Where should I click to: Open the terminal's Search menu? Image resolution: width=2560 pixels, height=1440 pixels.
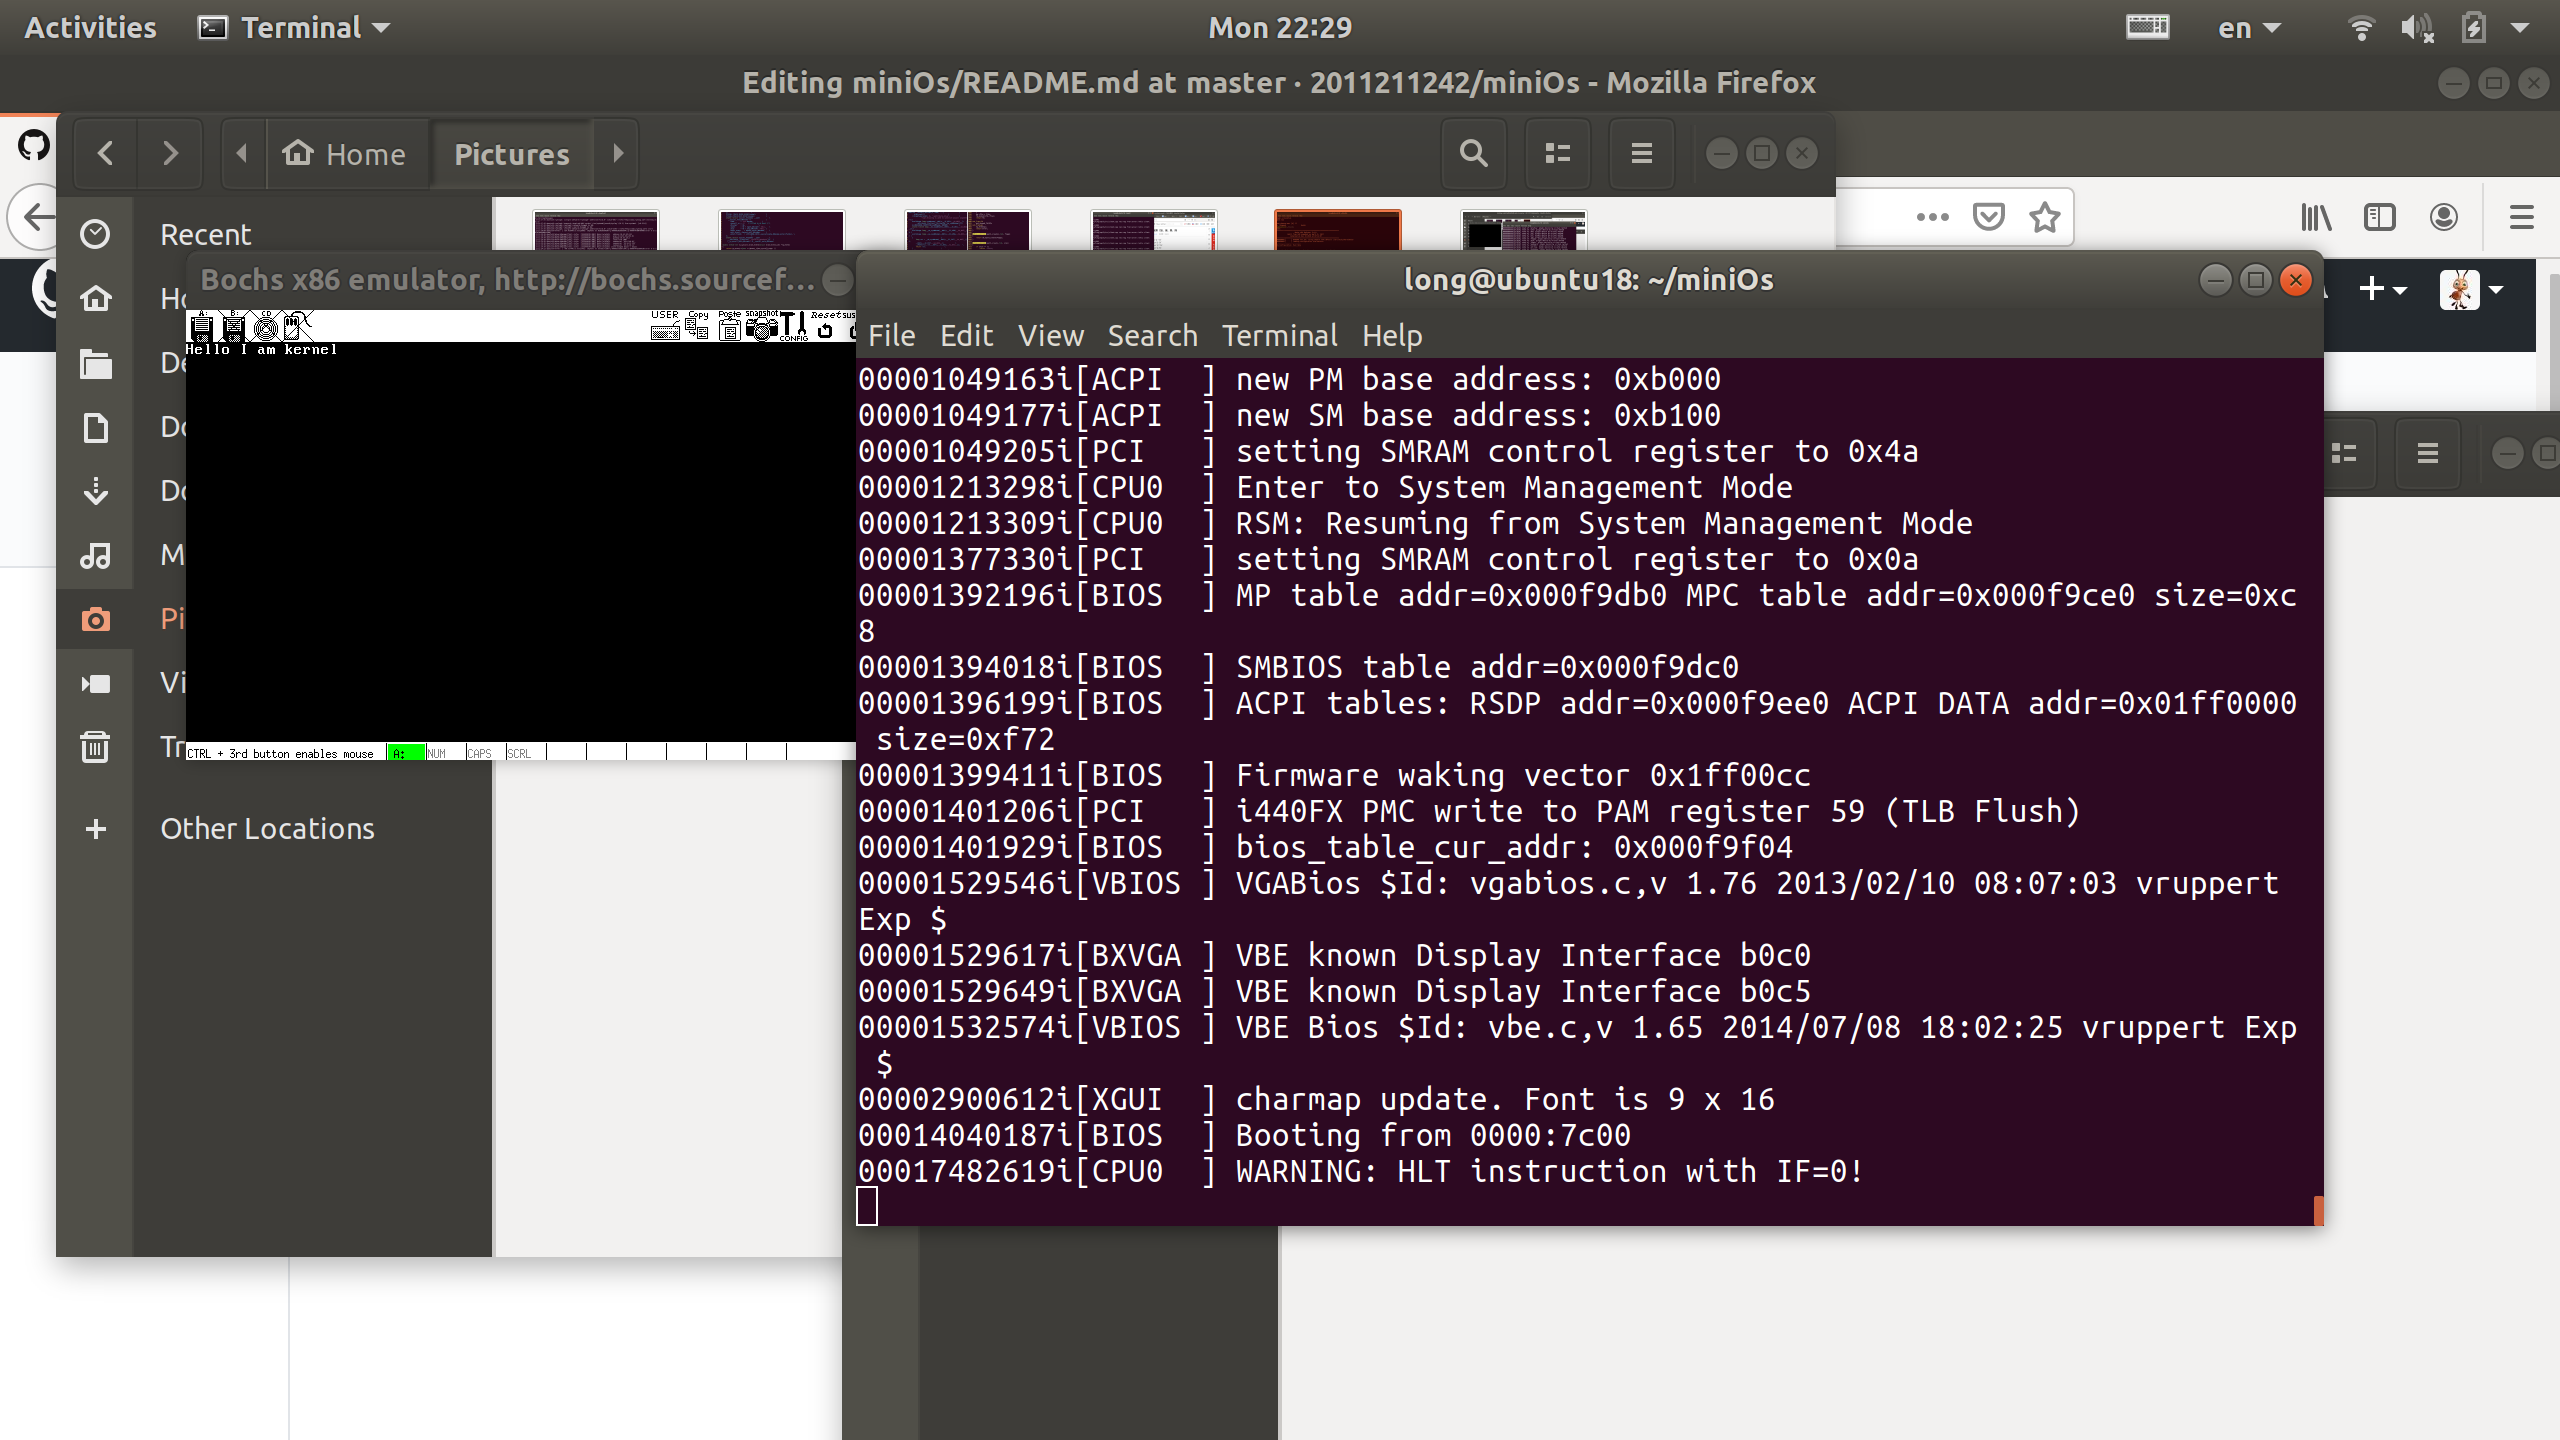[x=1152, y=336]
